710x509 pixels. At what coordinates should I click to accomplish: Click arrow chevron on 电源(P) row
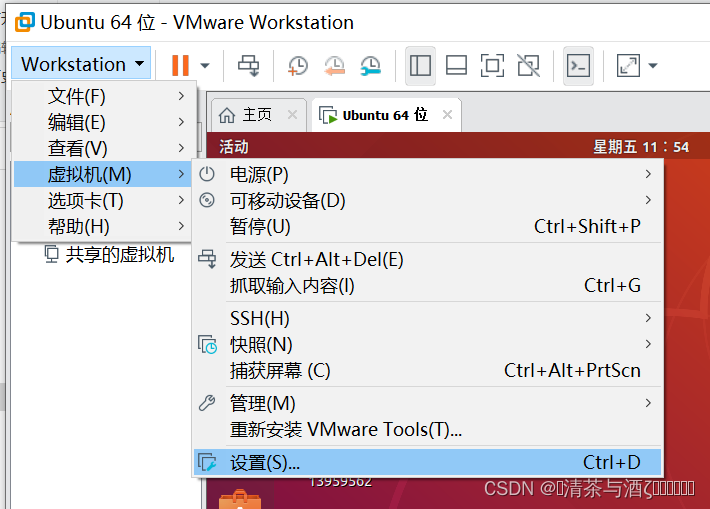pos(648,174)
